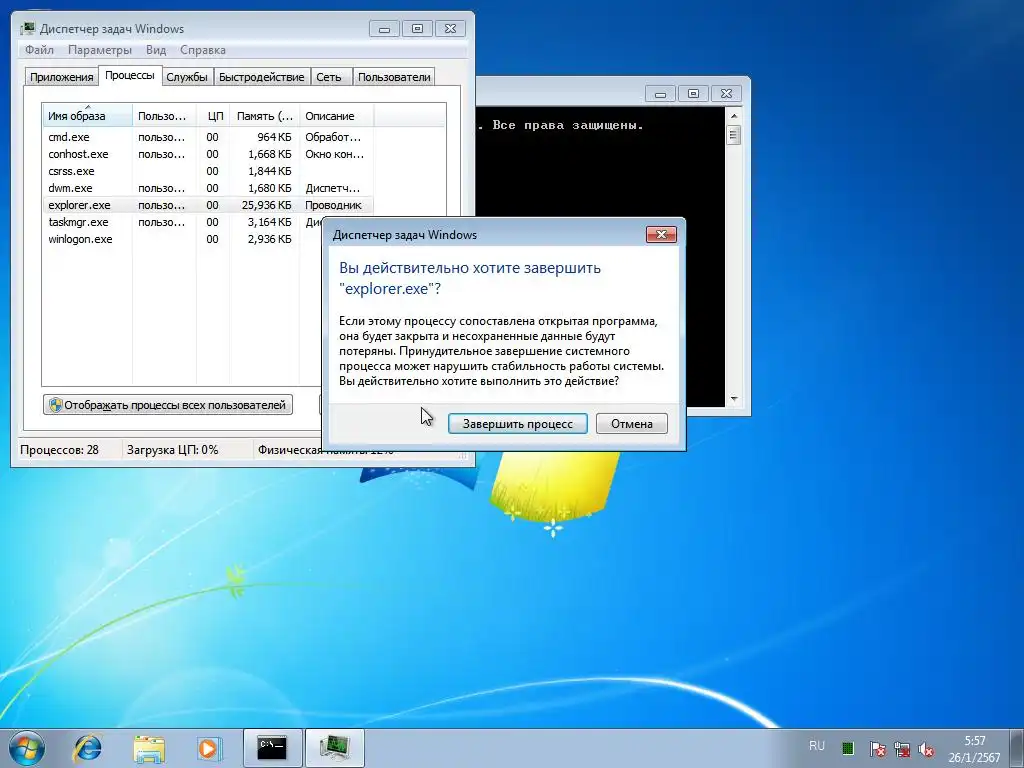1024x768 pixels.
Task: Select the csrss.exe process row
Action: pos(208,171)
